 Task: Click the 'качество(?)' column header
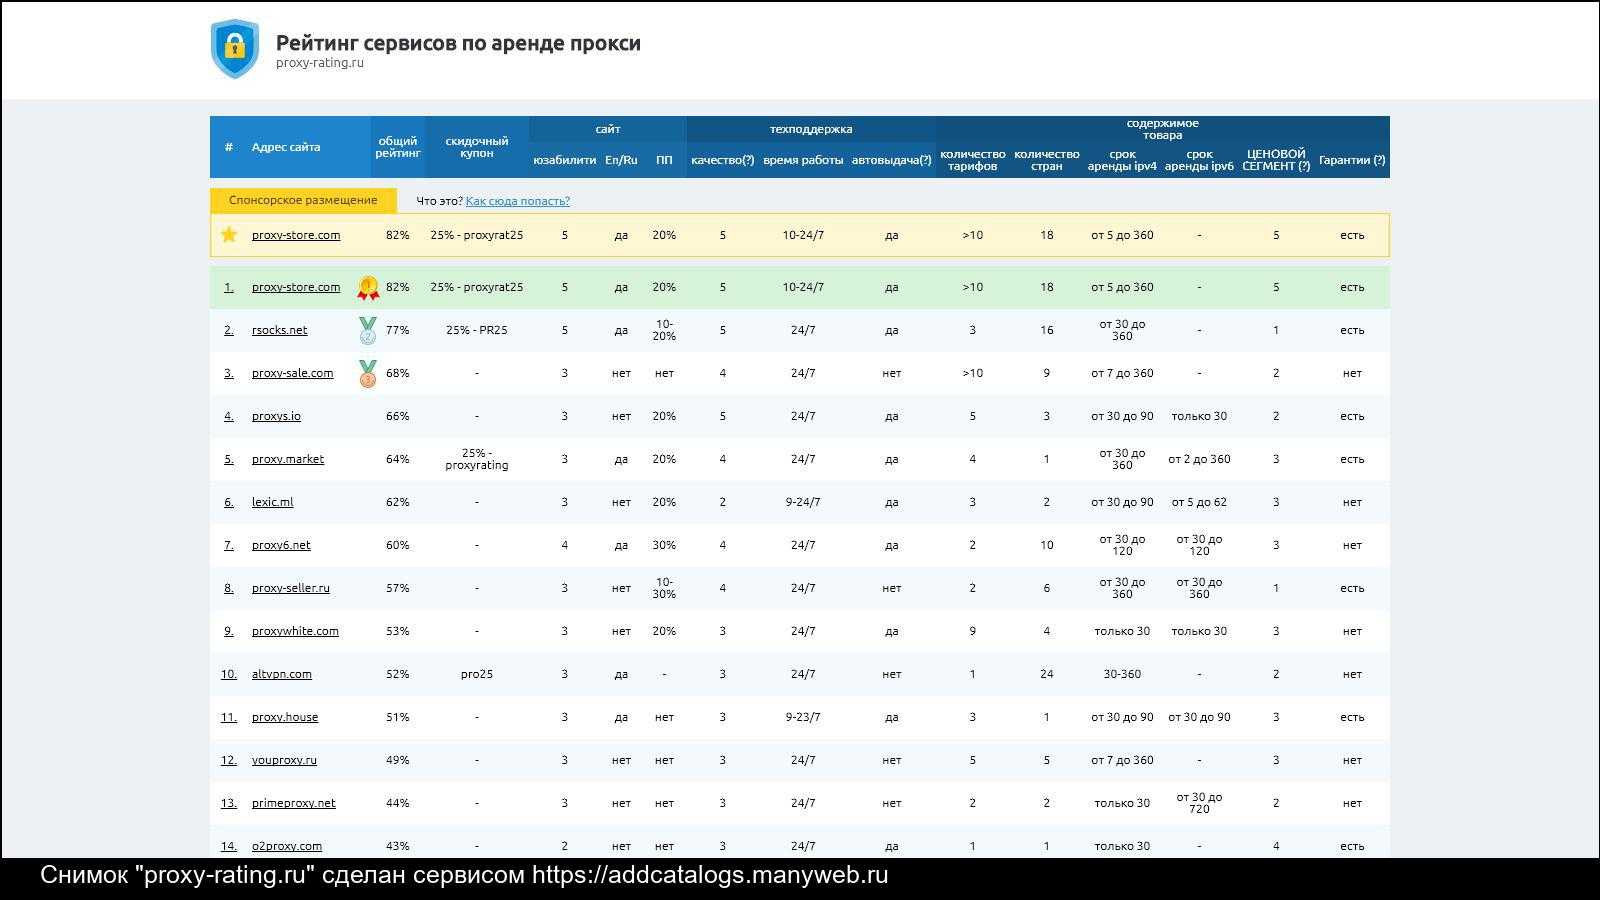point(722,160)
